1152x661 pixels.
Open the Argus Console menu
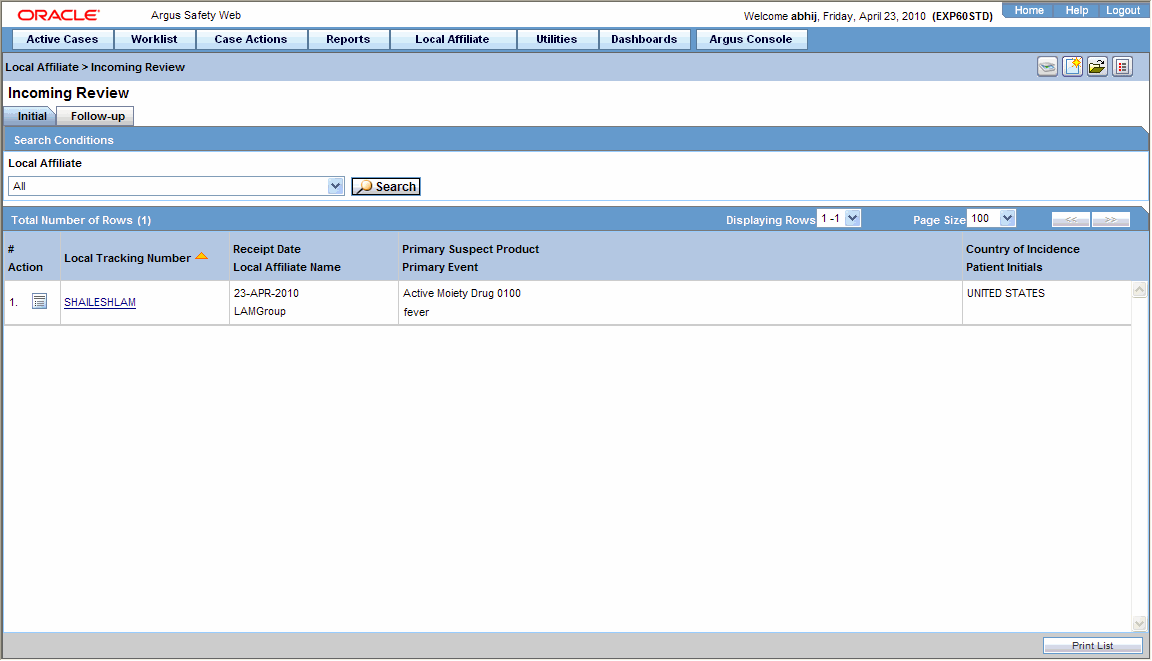click(x=751, y=39)
